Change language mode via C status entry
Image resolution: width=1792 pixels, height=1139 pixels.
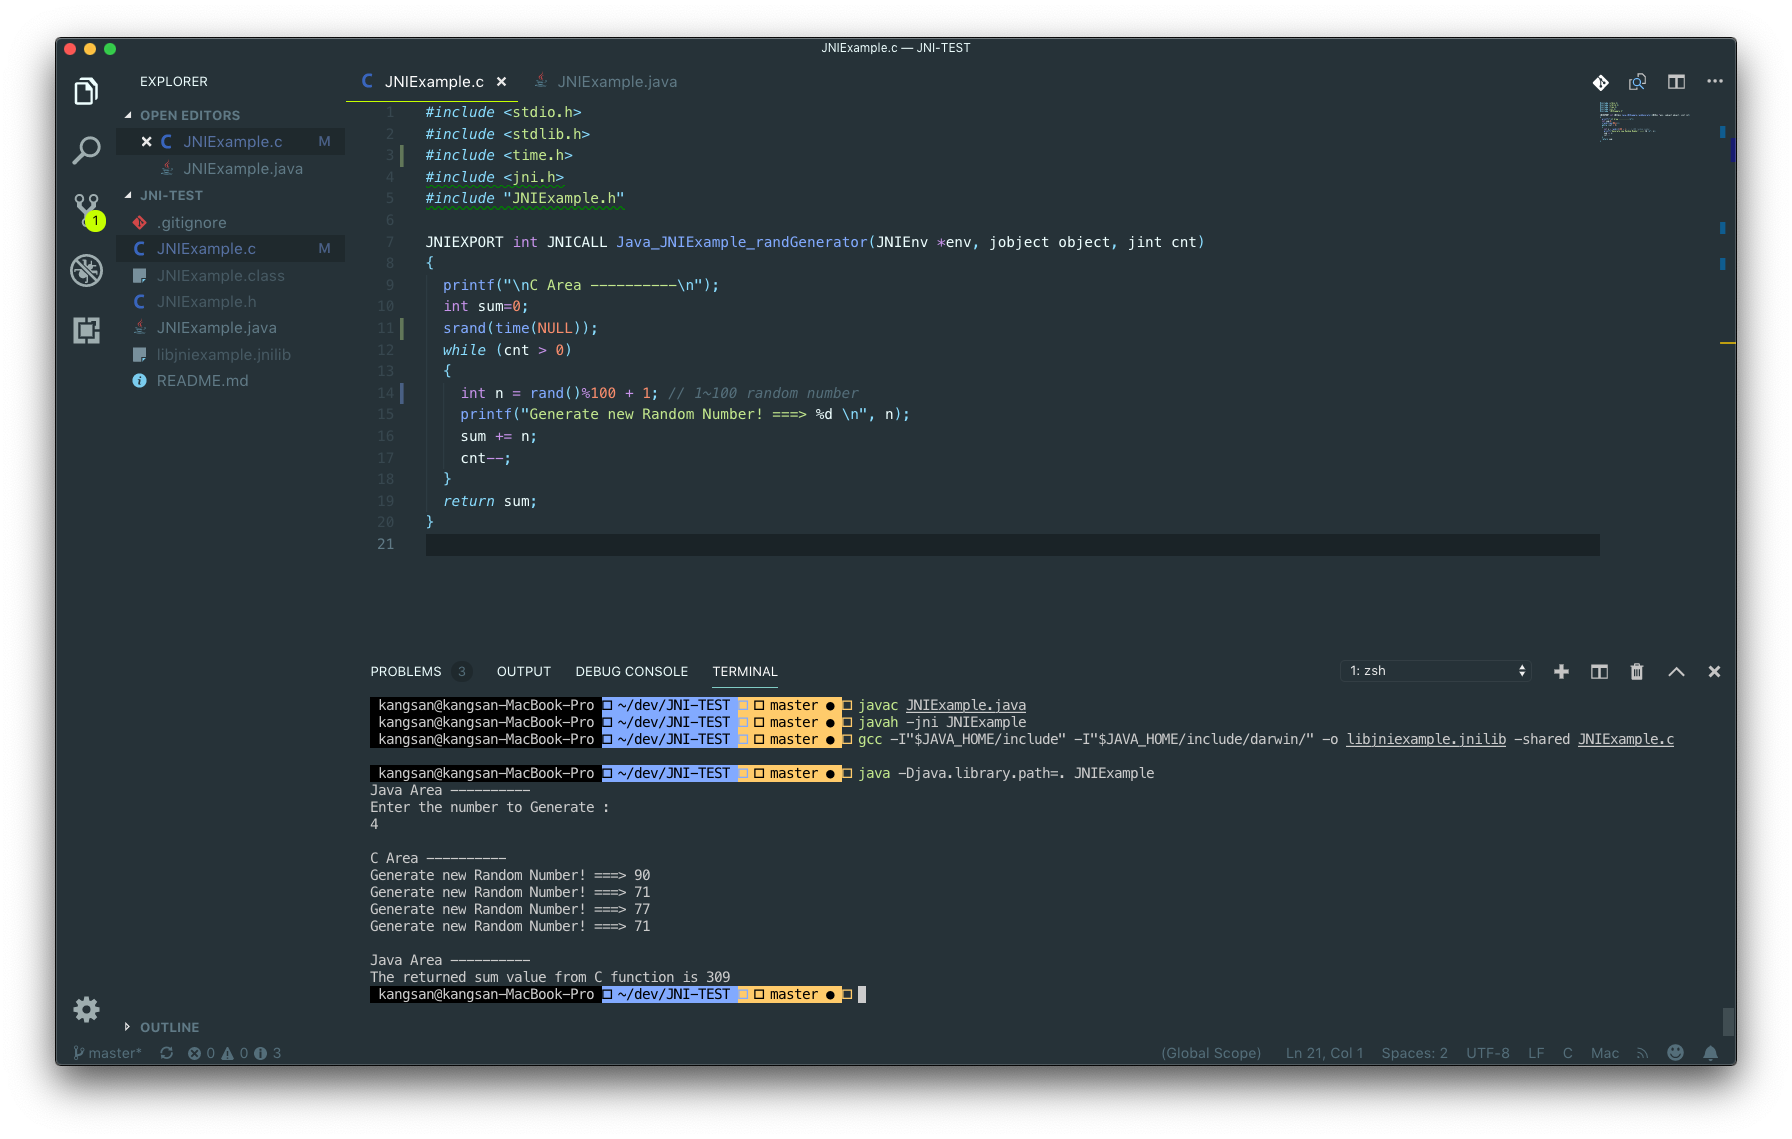click(1568, 1053)
